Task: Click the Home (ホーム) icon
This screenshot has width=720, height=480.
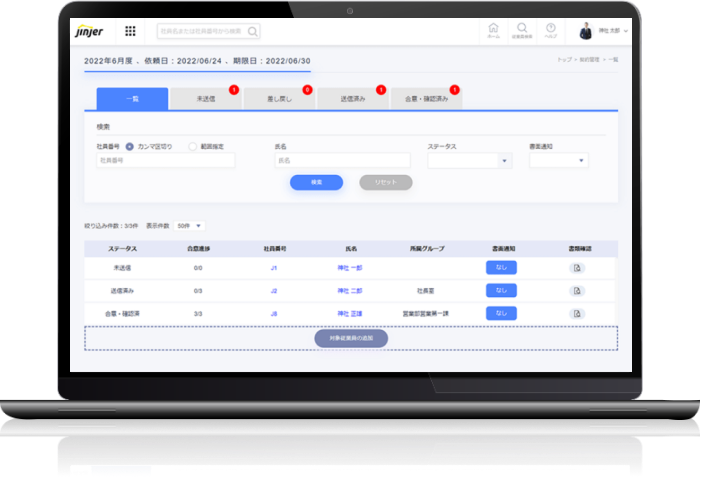Action: 493,30
